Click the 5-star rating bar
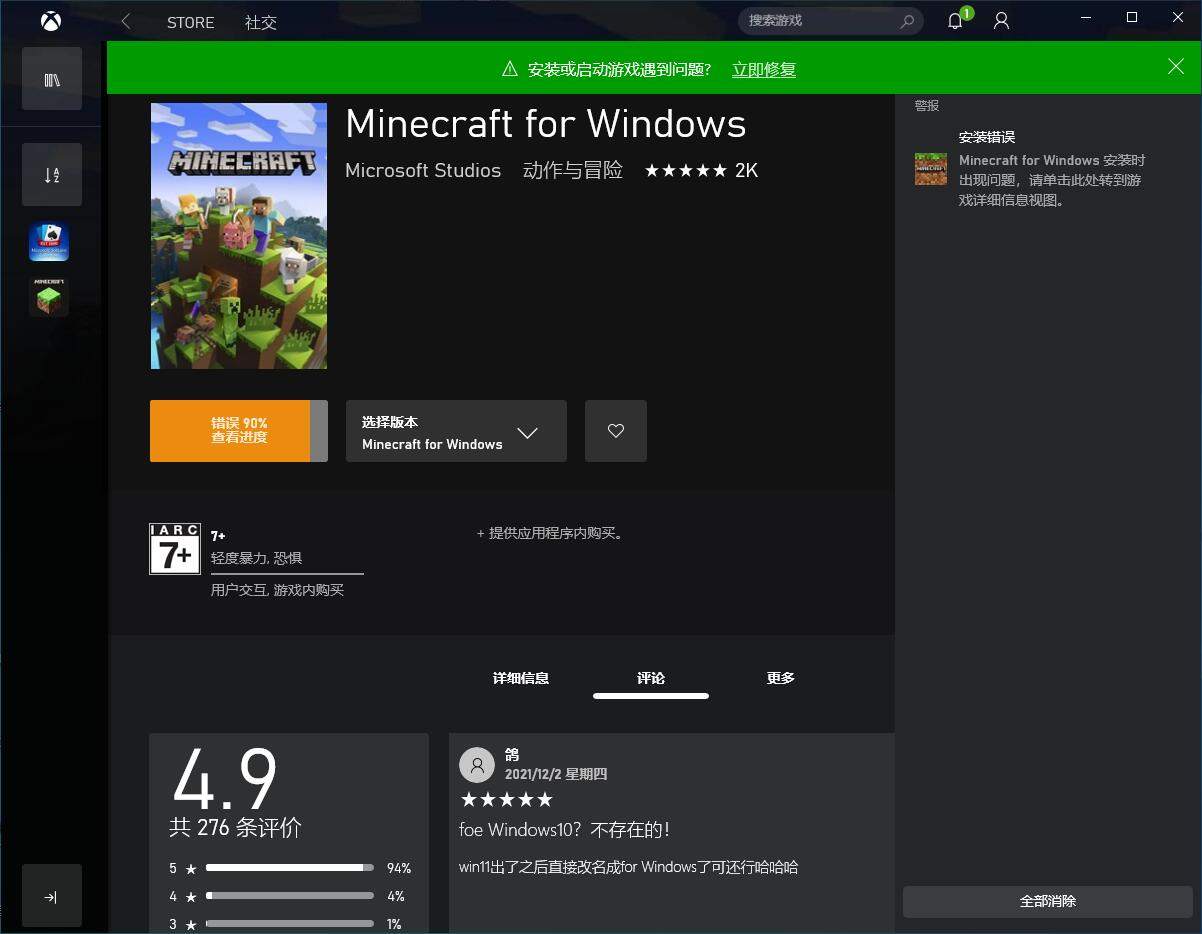The image size is (1202, 934). tap(290, 868)
